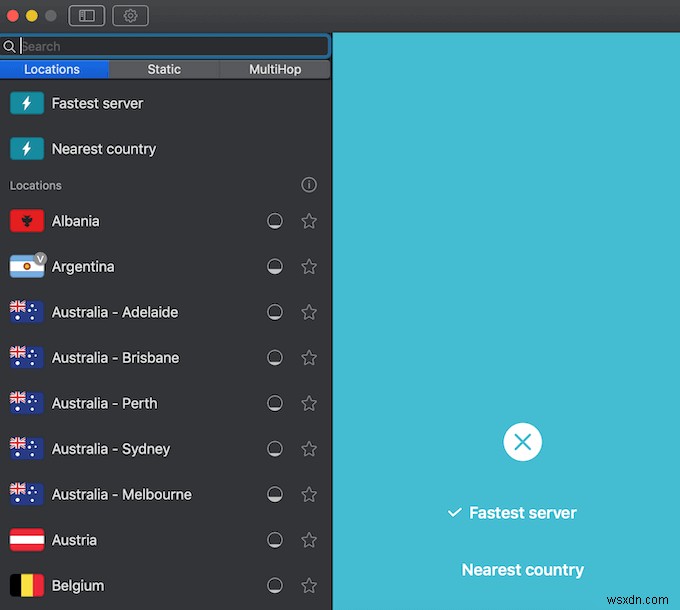Select Fastest server lightning icon in list

27,103
